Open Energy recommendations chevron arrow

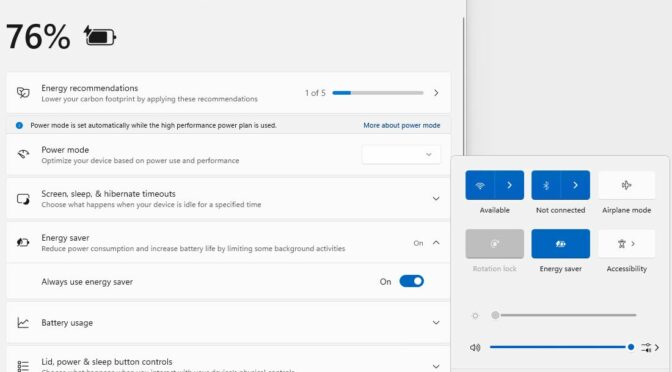436,93
